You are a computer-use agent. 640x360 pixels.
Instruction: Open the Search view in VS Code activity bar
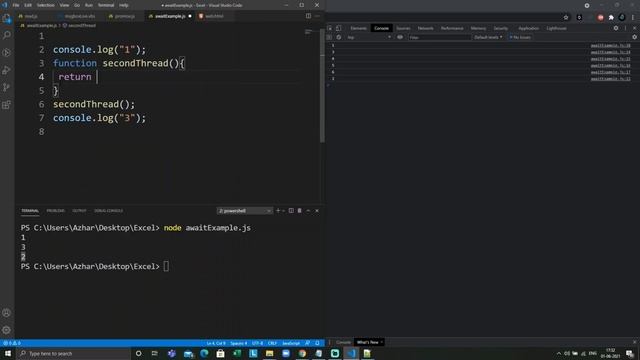[x=7, y=36]
